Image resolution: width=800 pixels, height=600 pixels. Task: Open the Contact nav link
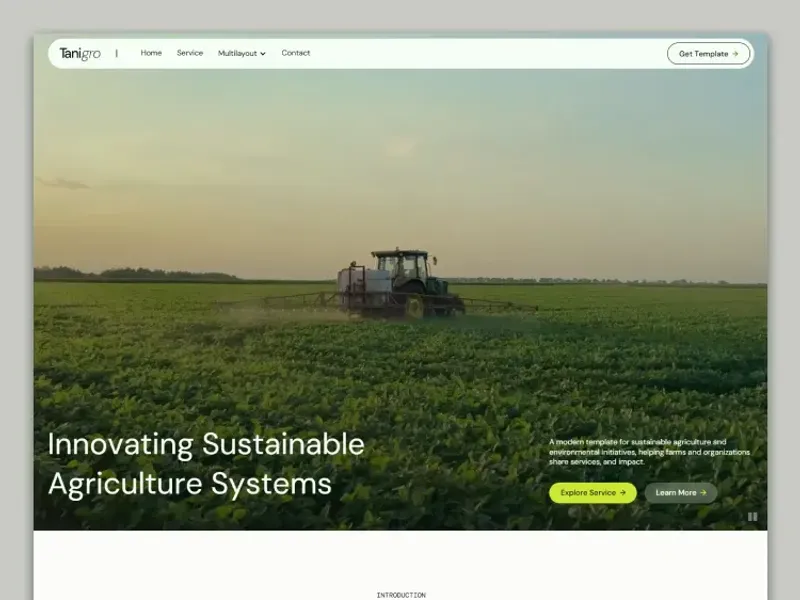point(296,53)
